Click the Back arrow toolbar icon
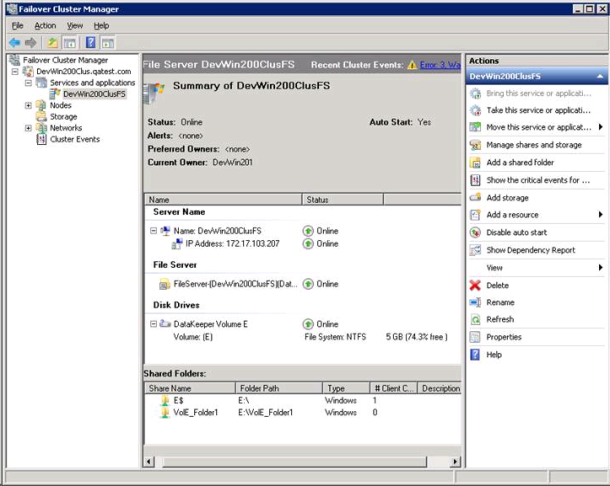Screen dimensions: 610x486 pos(14,42)
